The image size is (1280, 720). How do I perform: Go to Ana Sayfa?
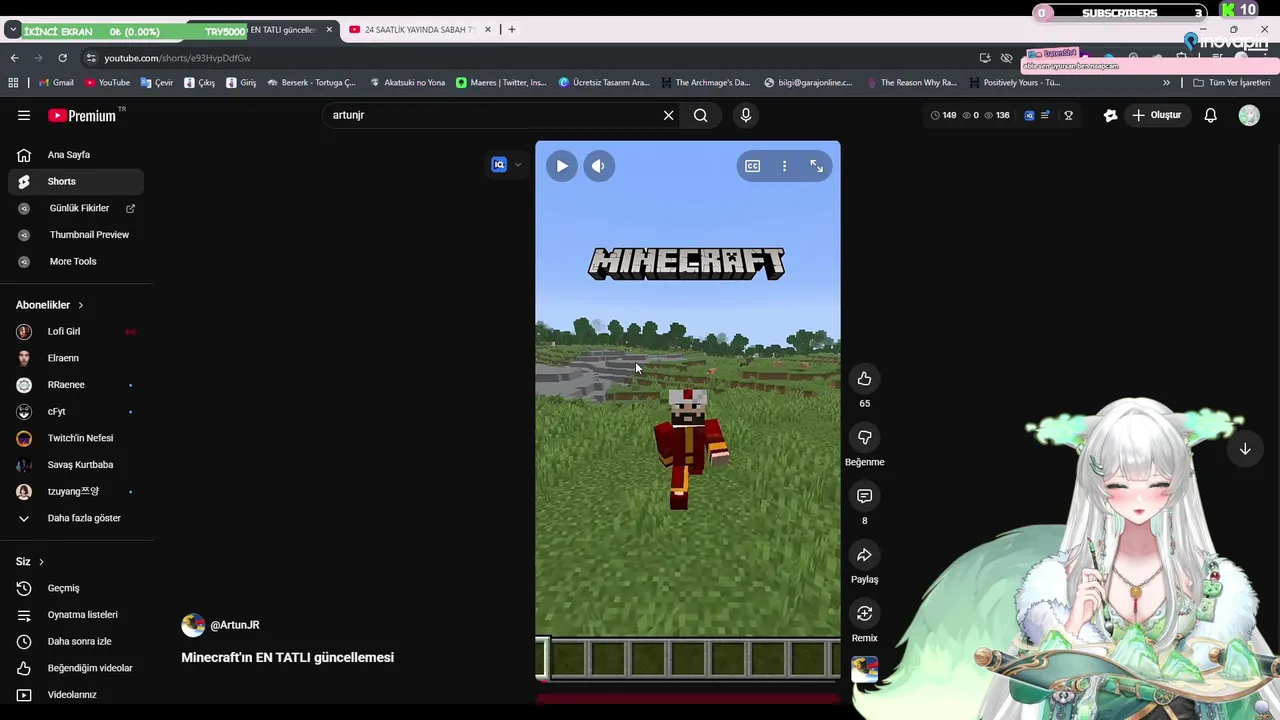tap(76, 155)
